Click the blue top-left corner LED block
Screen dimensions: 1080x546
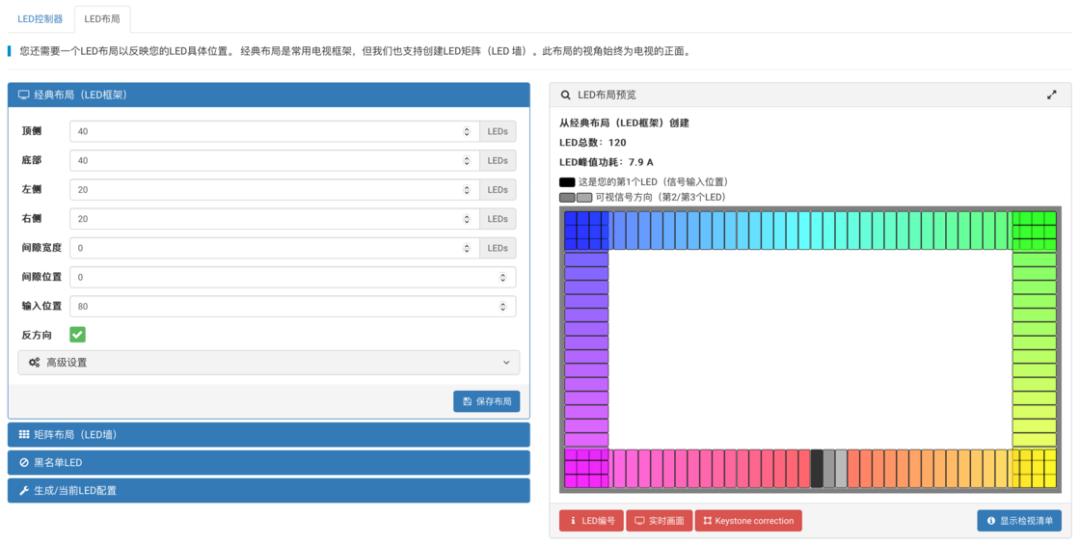586,231
